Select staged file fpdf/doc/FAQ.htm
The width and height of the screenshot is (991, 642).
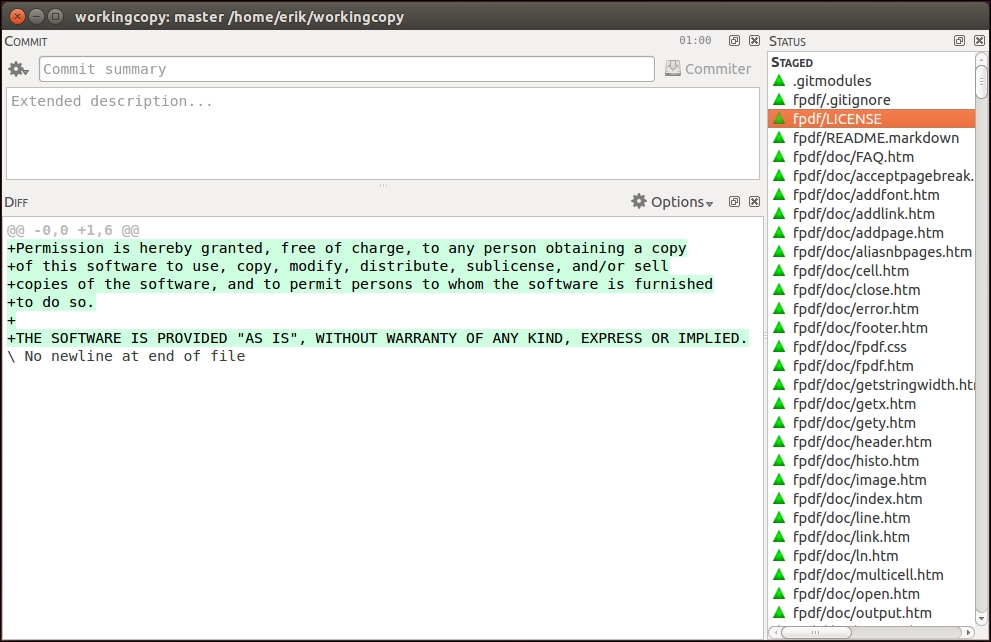click(872, 157)
